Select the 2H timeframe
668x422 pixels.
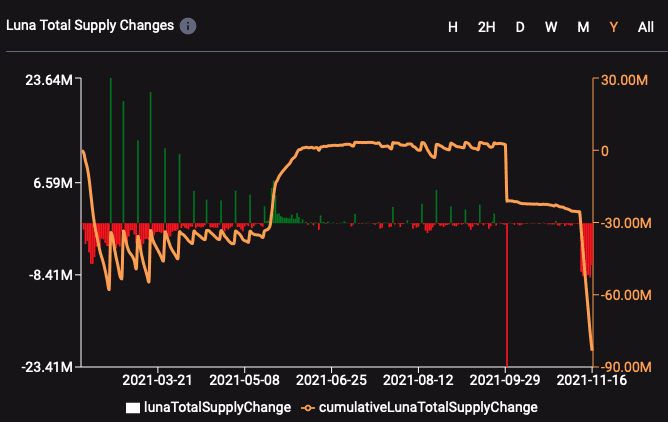click(x=486, y=27)
